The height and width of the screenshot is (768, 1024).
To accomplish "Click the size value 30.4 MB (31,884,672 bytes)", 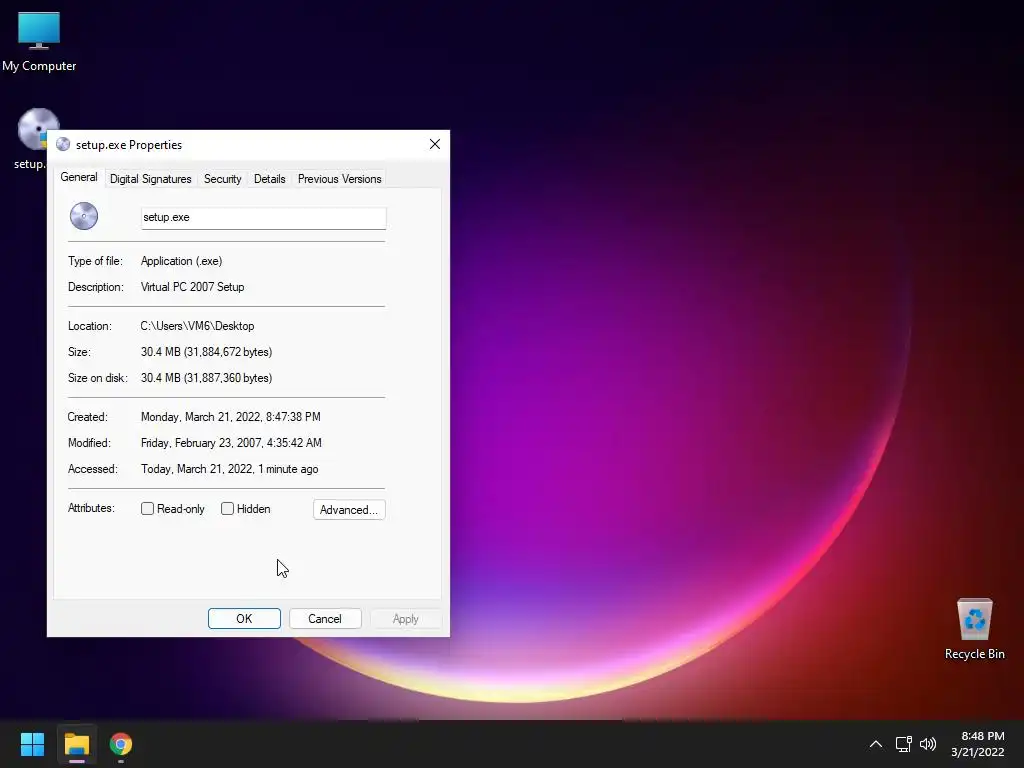I will (206, 352).
